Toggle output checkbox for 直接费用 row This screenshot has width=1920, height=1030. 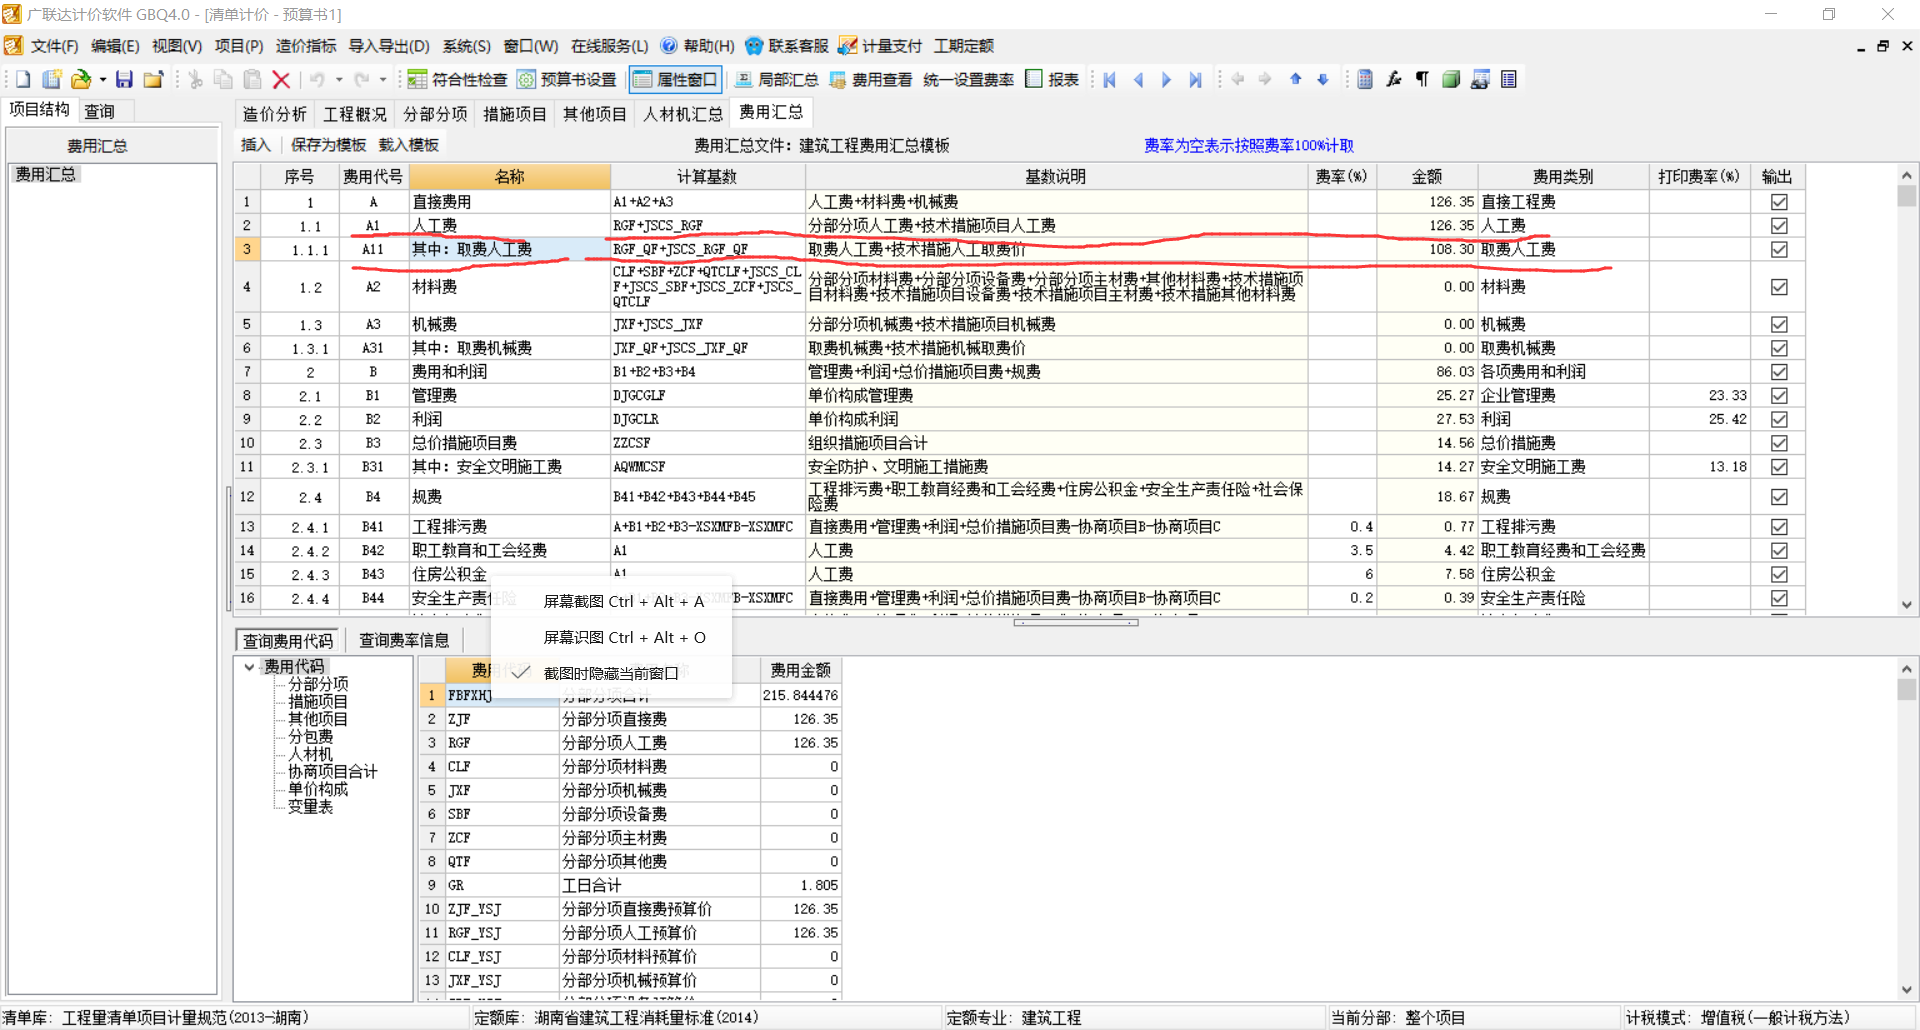point(1779,202)
